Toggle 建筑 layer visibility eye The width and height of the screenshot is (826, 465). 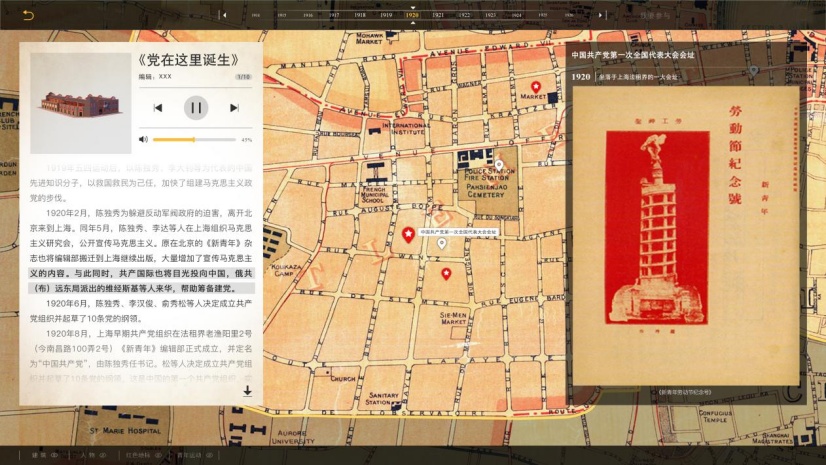(x=54, y=455)
